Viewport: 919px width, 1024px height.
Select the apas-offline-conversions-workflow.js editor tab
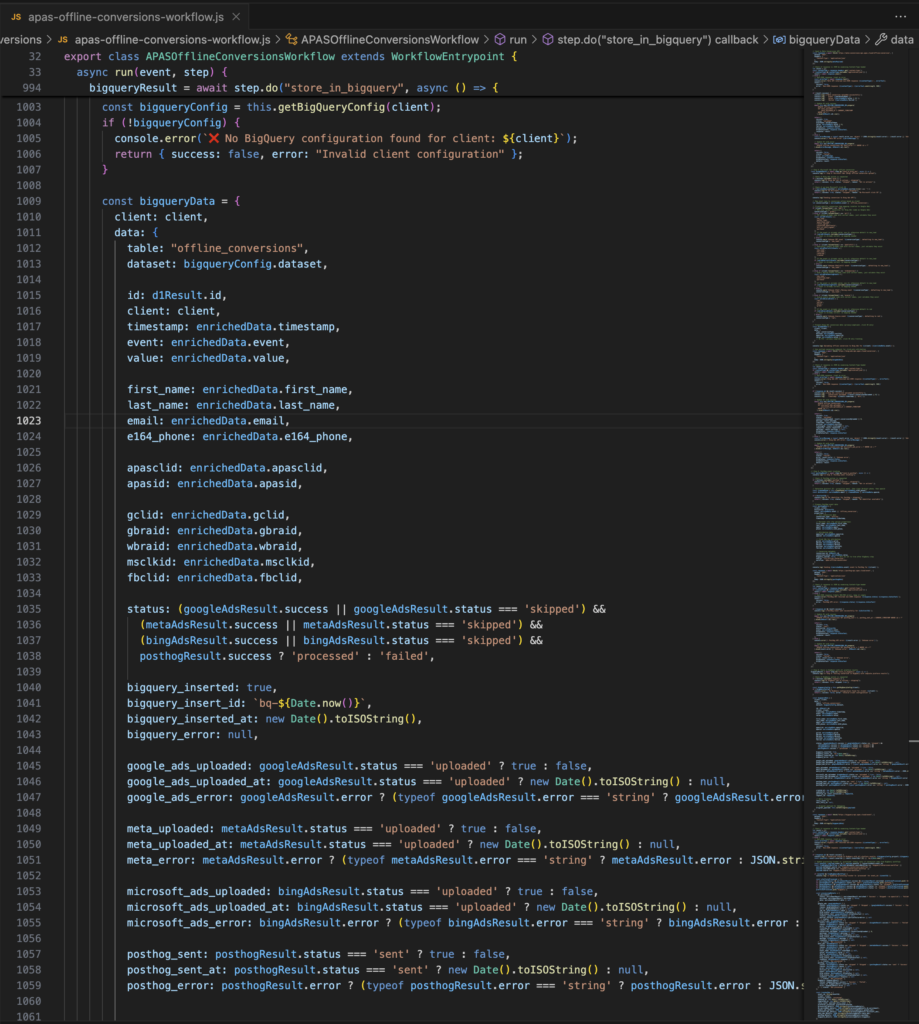point(132,17)
